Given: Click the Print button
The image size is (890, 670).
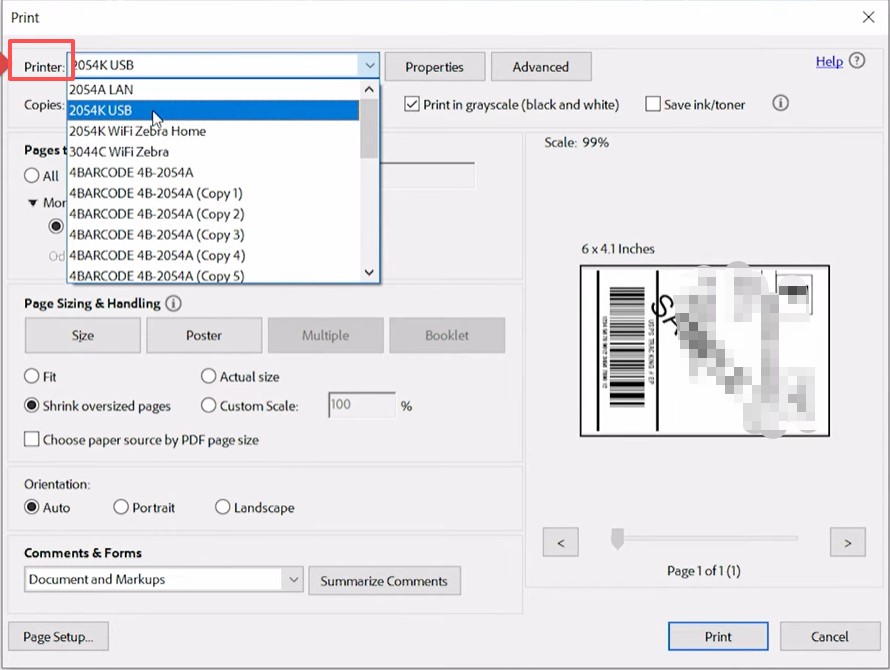Looking at the screenshot, I should [x=717, y=636].
